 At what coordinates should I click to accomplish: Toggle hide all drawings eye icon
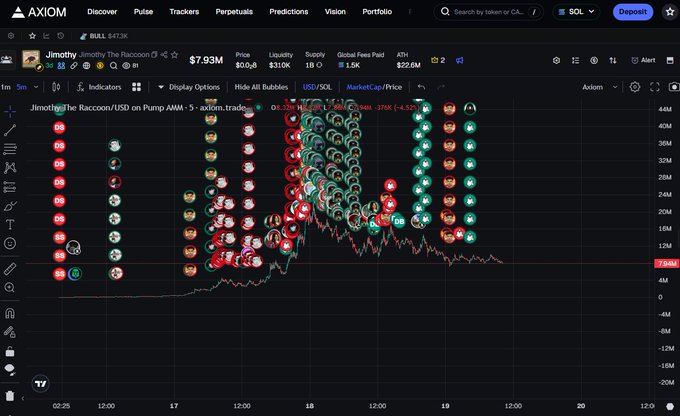(10, 370)
